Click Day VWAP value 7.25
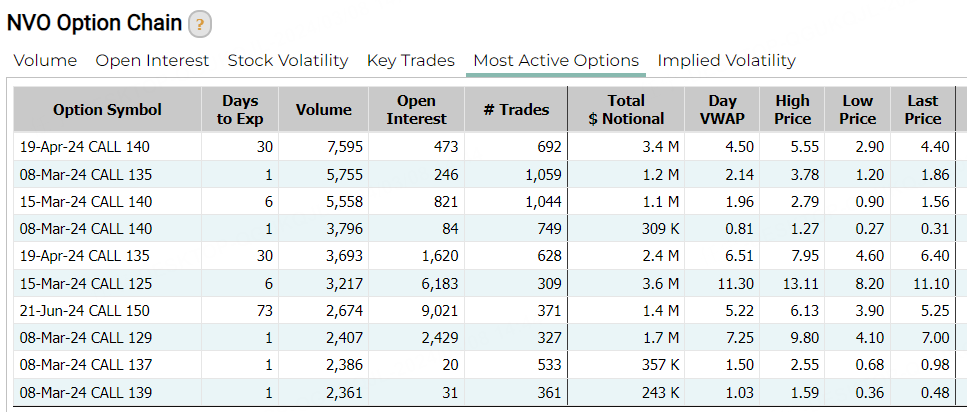 pos(740,338)
